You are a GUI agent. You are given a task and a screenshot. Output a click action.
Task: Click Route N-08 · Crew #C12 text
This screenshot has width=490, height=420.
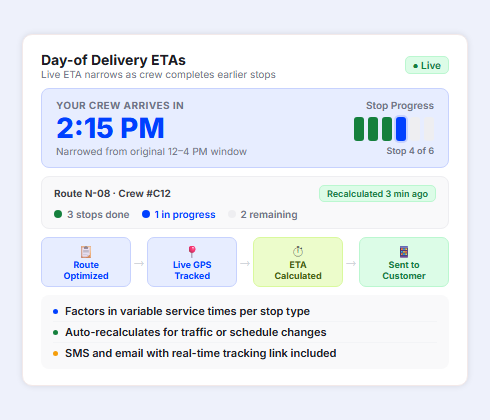pos(112,194)
